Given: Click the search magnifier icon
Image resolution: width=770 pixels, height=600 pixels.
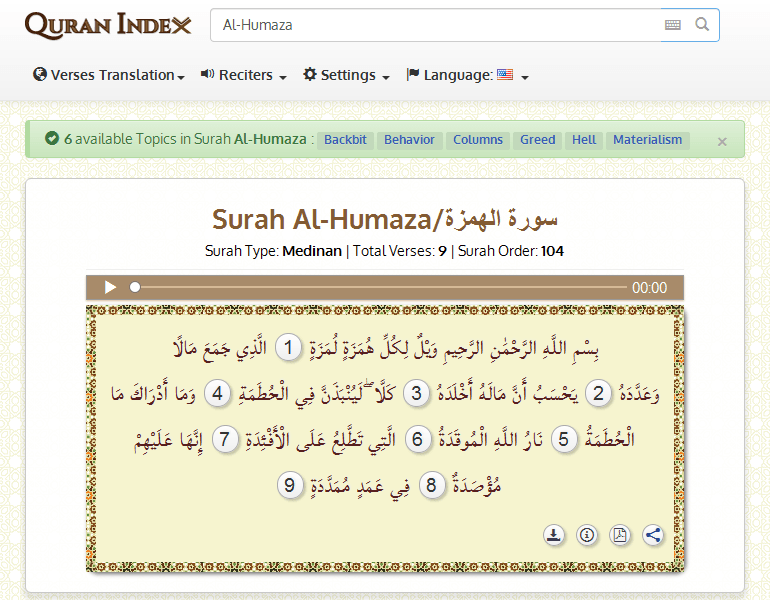Looking at the screenshot, I should point(702,25).
